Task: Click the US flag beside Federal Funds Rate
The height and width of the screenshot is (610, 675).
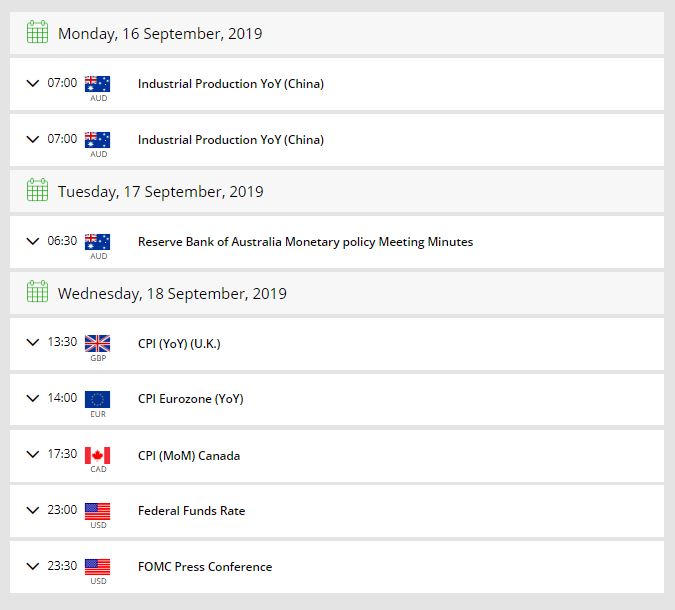Action: tap(97, 511)
